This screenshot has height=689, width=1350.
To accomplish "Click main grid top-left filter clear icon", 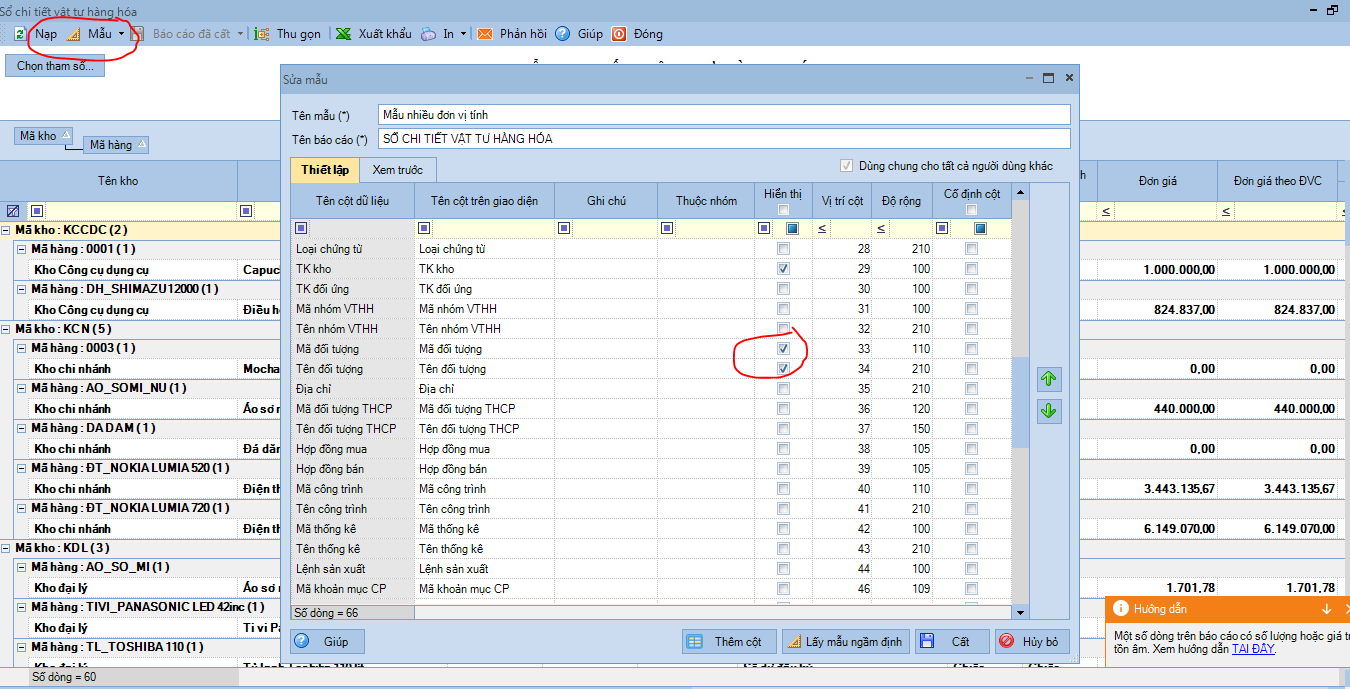I will point(13,211).
